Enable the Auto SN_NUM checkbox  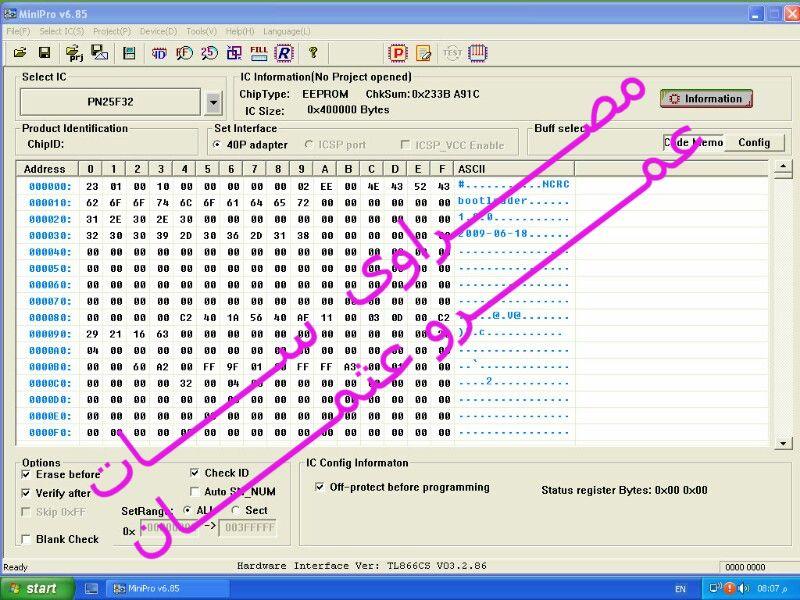point(194,491)
